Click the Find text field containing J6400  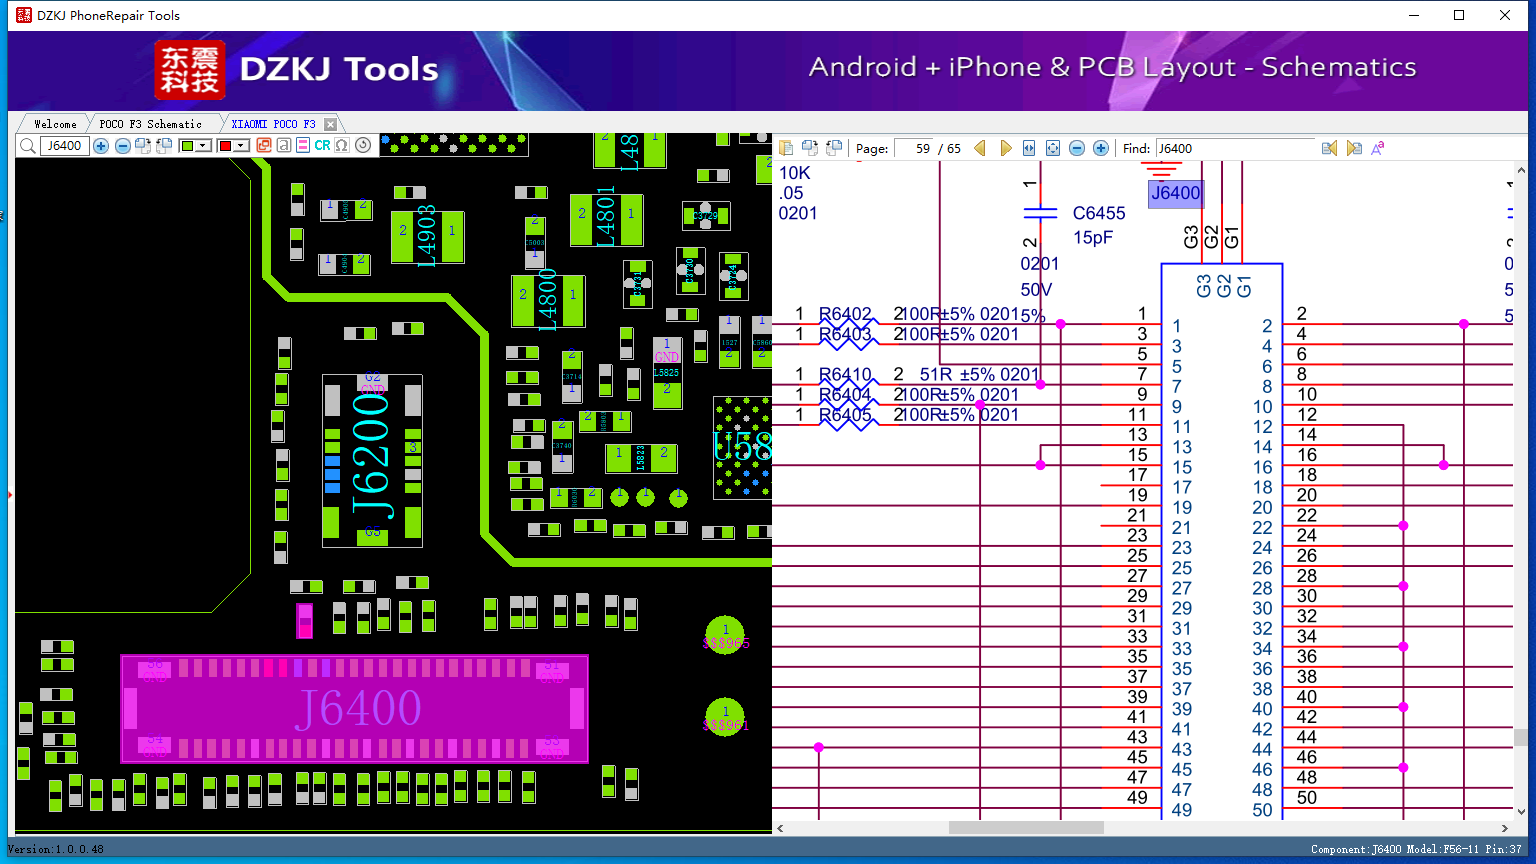pos(1235,148)
